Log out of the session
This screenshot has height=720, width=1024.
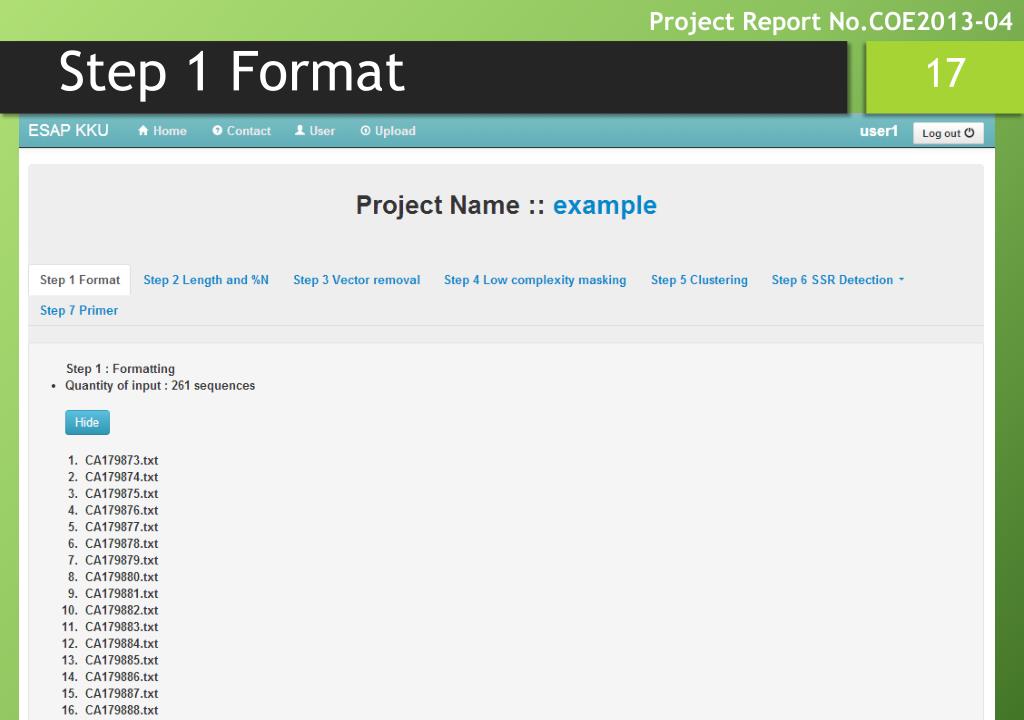click(948, 133)
